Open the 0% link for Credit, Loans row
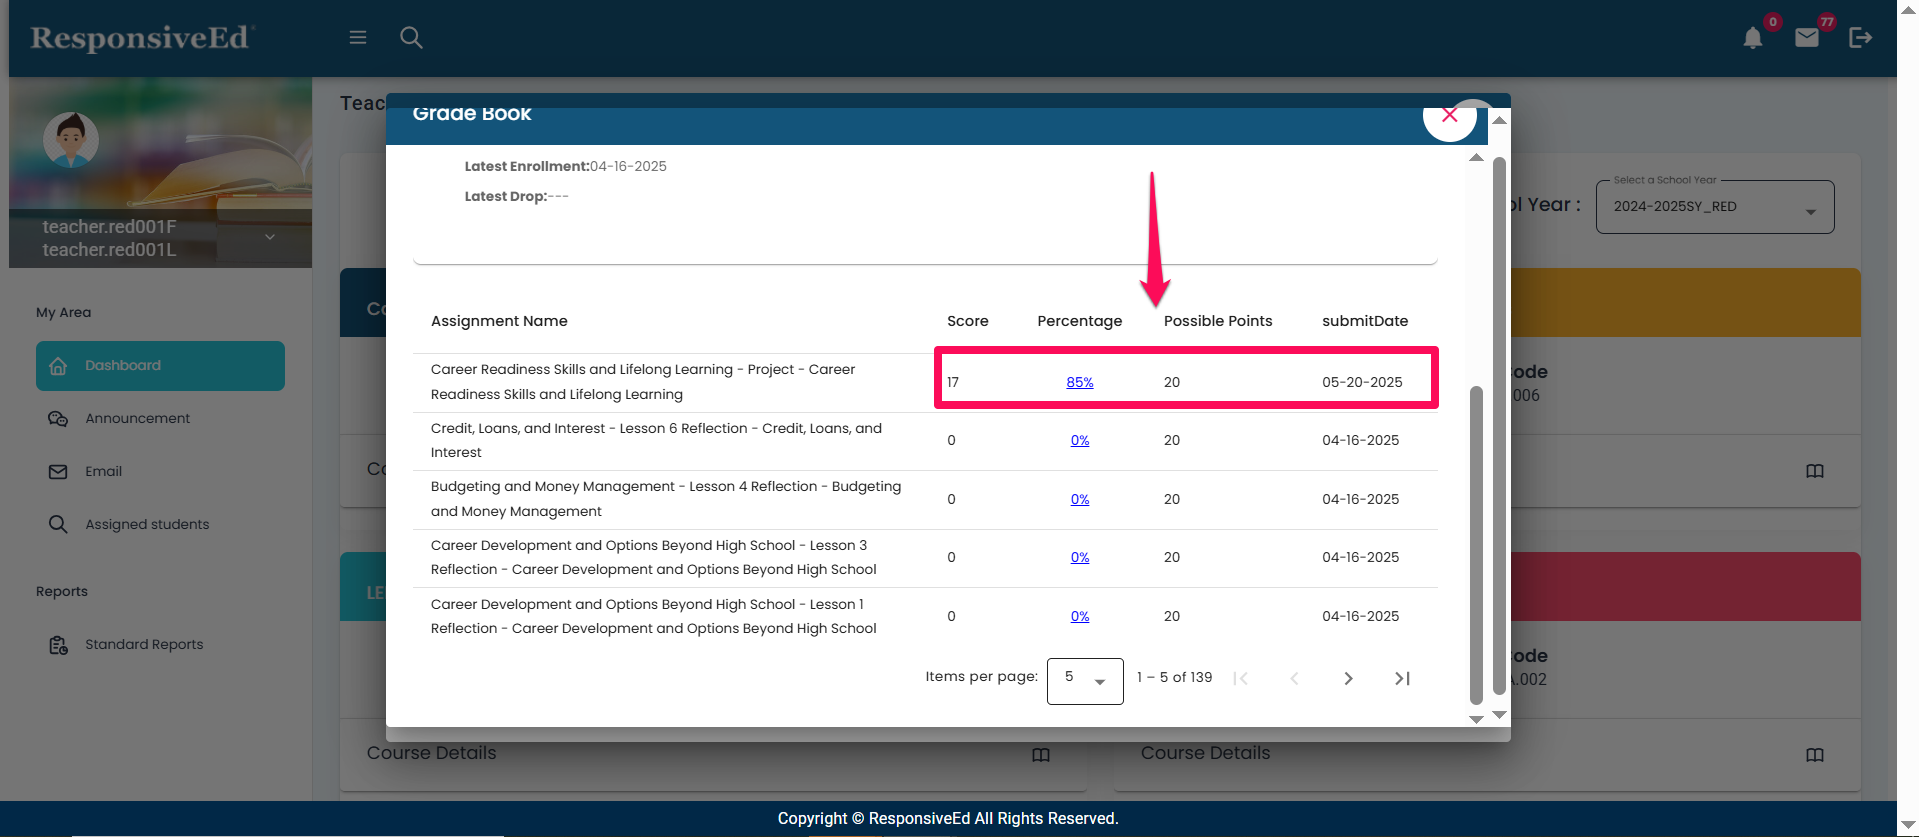1919x837 pixels. coord(1079,441)
